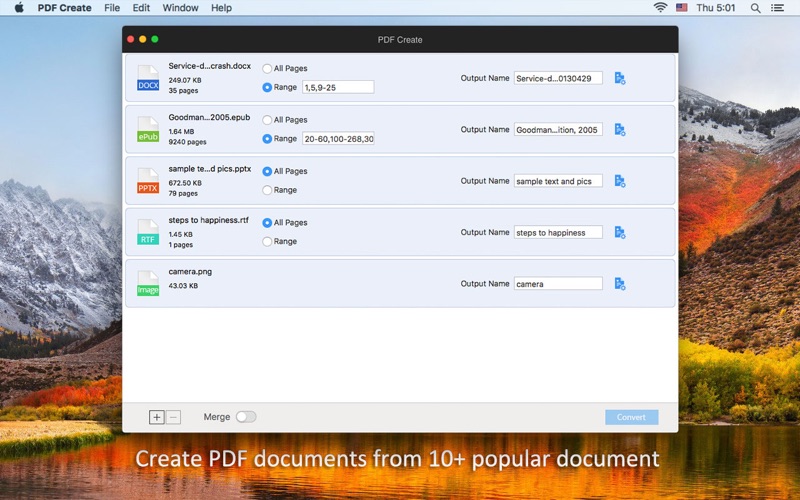800x500 pixels.
Task: Edit Output Name field sample text and pics
Action: [x=558, y=181]
